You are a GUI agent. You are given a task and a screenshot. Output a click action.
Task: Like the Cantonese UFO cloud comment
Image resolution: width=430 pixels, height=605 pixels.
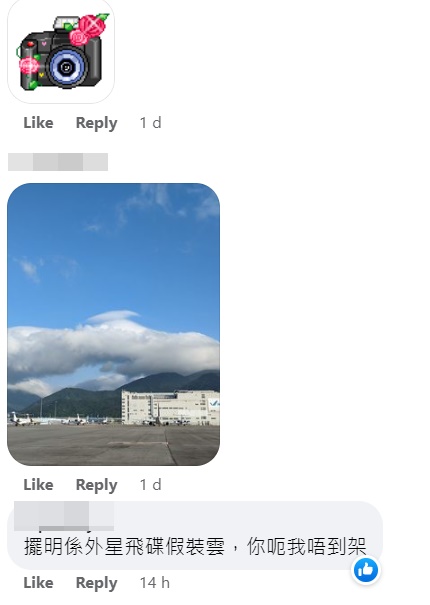pos(38,583)
